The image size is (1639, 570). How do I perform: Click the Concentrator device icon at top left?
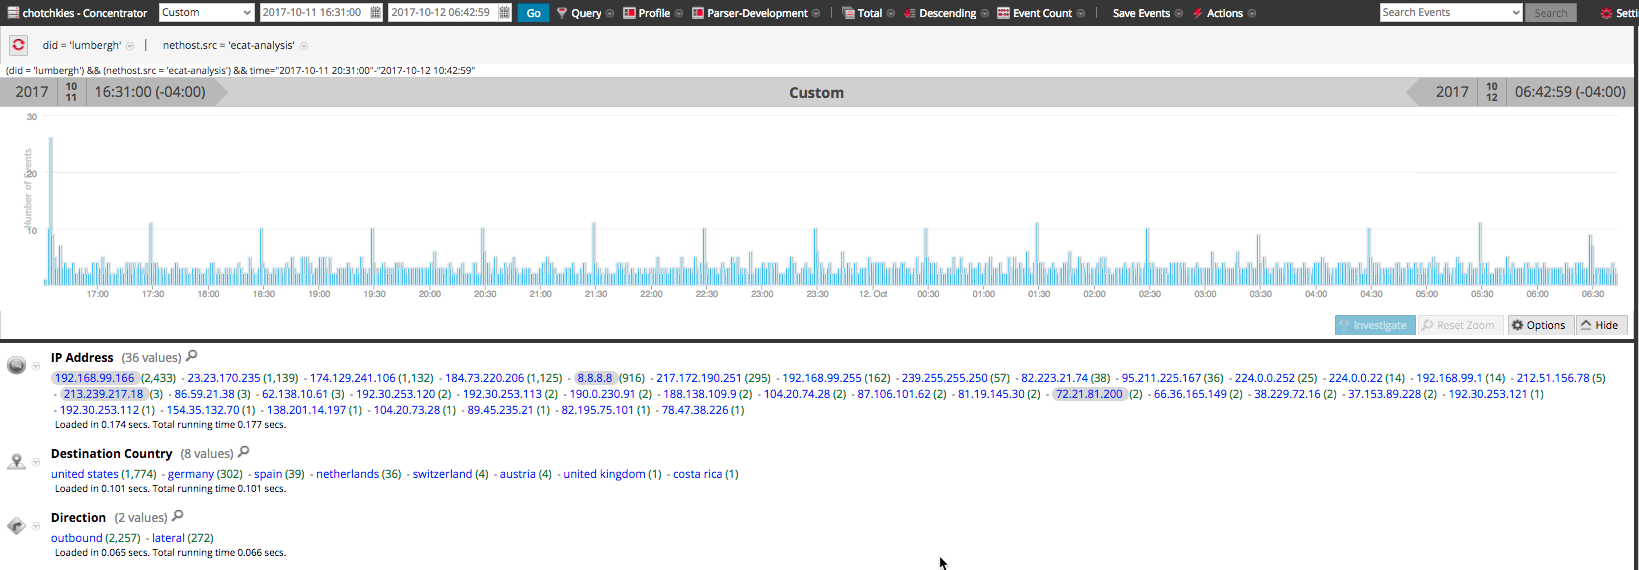tap(13, 13)
